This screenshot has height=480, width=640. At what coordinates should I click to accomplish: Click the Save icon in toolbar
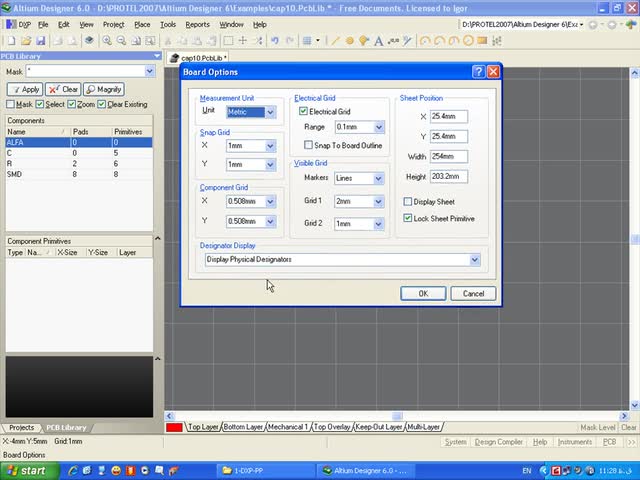(41, 41)
